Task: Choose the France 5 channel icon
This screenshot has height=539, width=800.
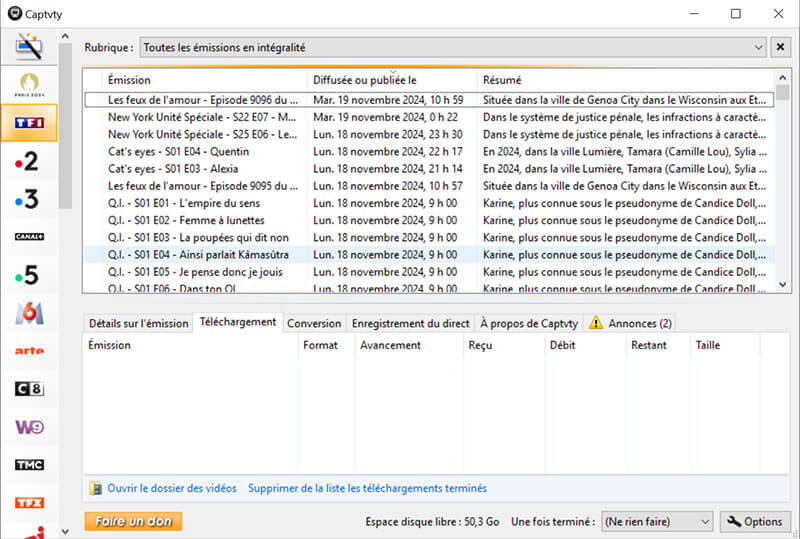Action: [29, 275]
